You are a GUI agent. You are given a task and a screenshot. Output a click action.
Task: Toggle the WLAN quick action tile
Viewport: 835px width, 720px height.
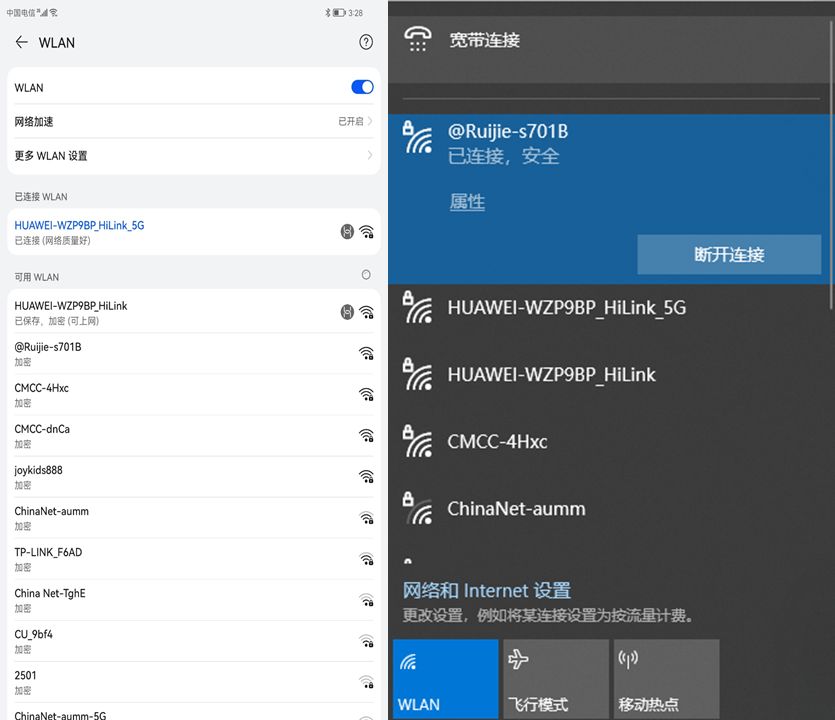pos(445,679)
